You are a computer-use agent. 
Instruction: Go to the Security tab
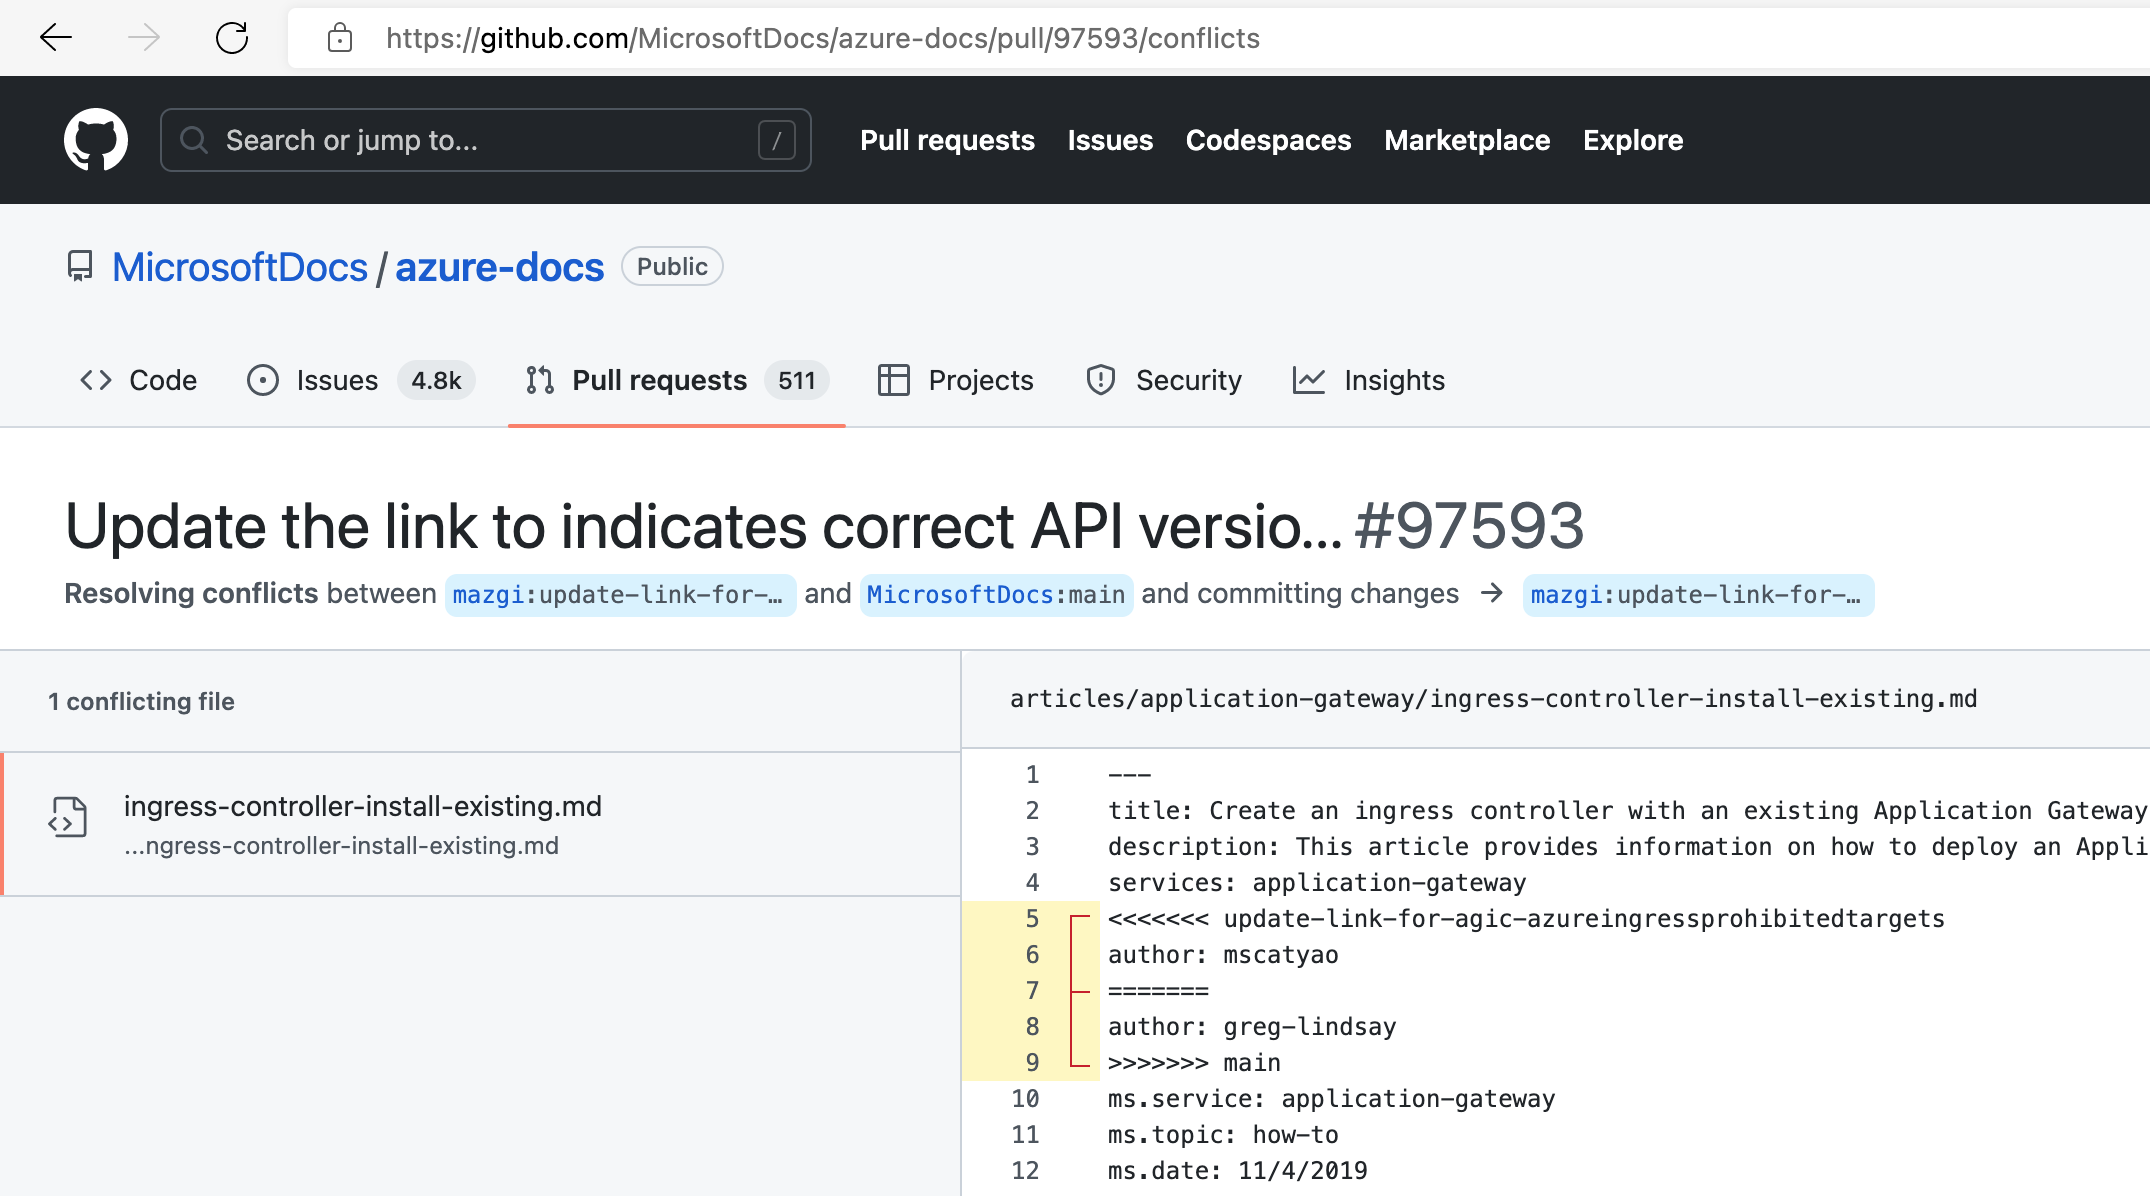point(1164,380)
